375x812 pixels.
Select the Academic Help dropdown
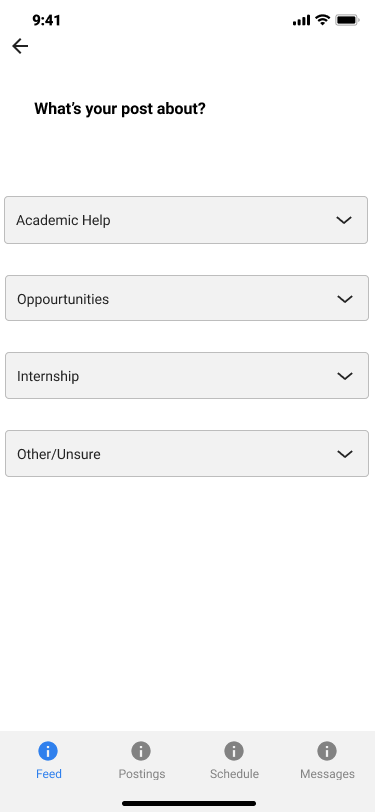pos(186,220)
